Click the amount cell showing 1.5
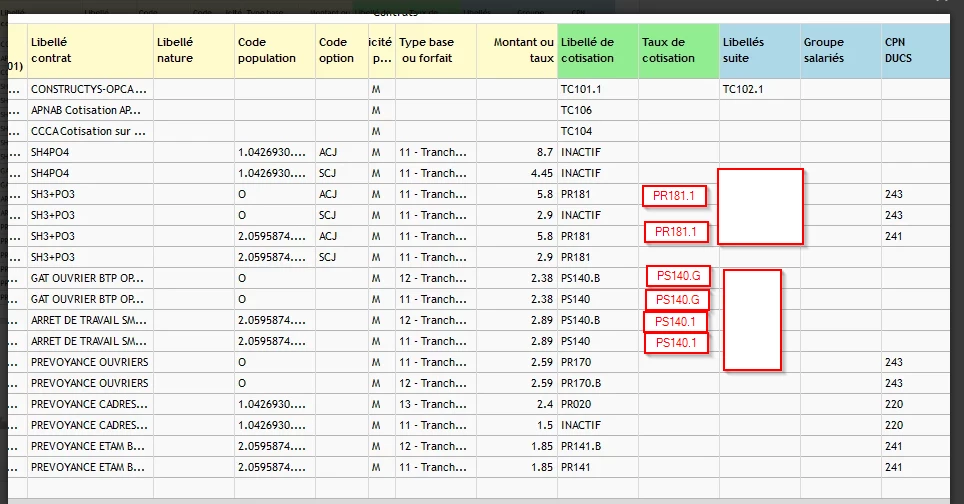The height and width of the screenshot is (504, 964). point(517,425)
